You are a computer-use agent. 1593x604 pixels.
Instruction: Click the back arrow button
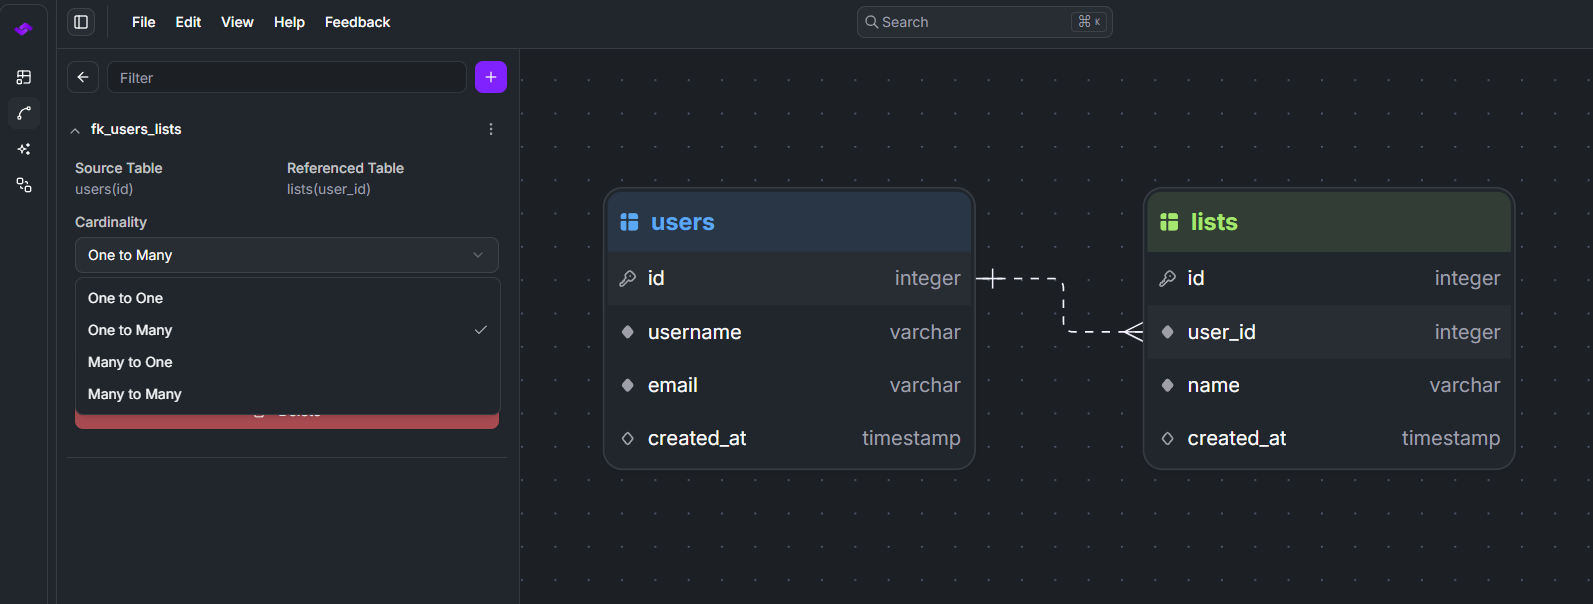pos(83,77)
